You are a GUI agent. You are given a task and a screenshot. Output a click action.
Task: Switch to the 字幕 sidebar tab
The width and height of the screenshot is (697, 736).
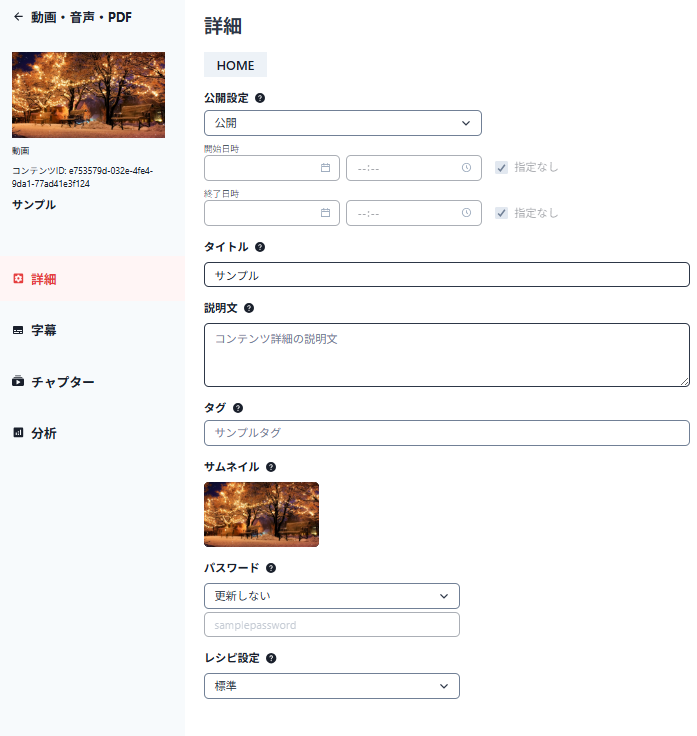(43, 330)
